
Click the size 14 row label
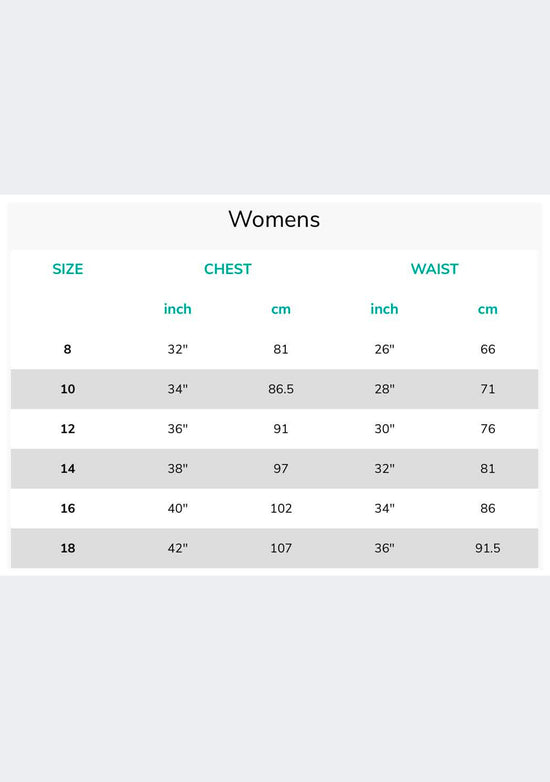(x=68, y=469)
